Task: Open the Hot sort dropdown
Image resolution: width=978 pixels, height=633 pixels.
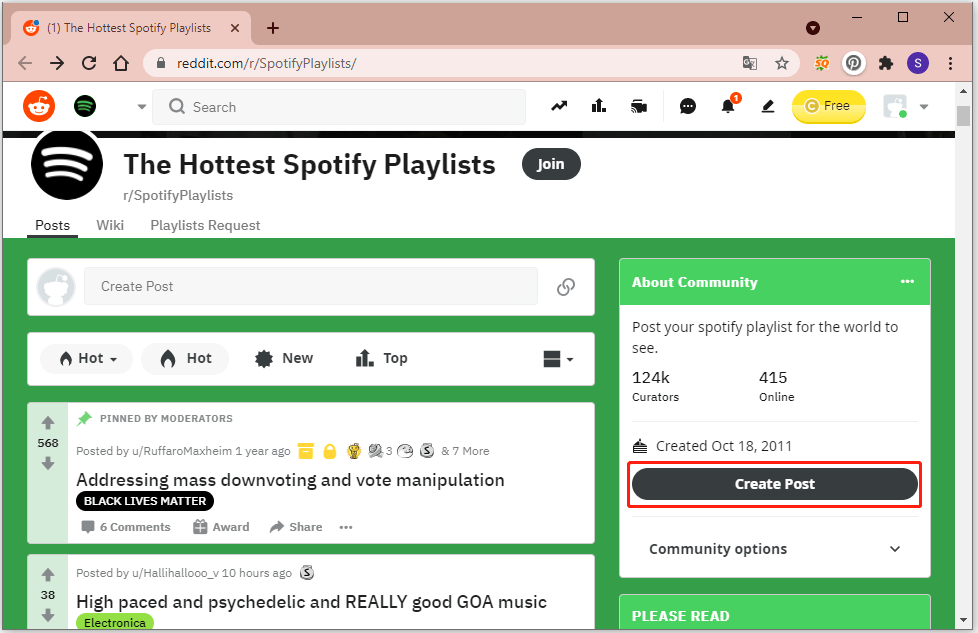Action: tap(87, 359)
